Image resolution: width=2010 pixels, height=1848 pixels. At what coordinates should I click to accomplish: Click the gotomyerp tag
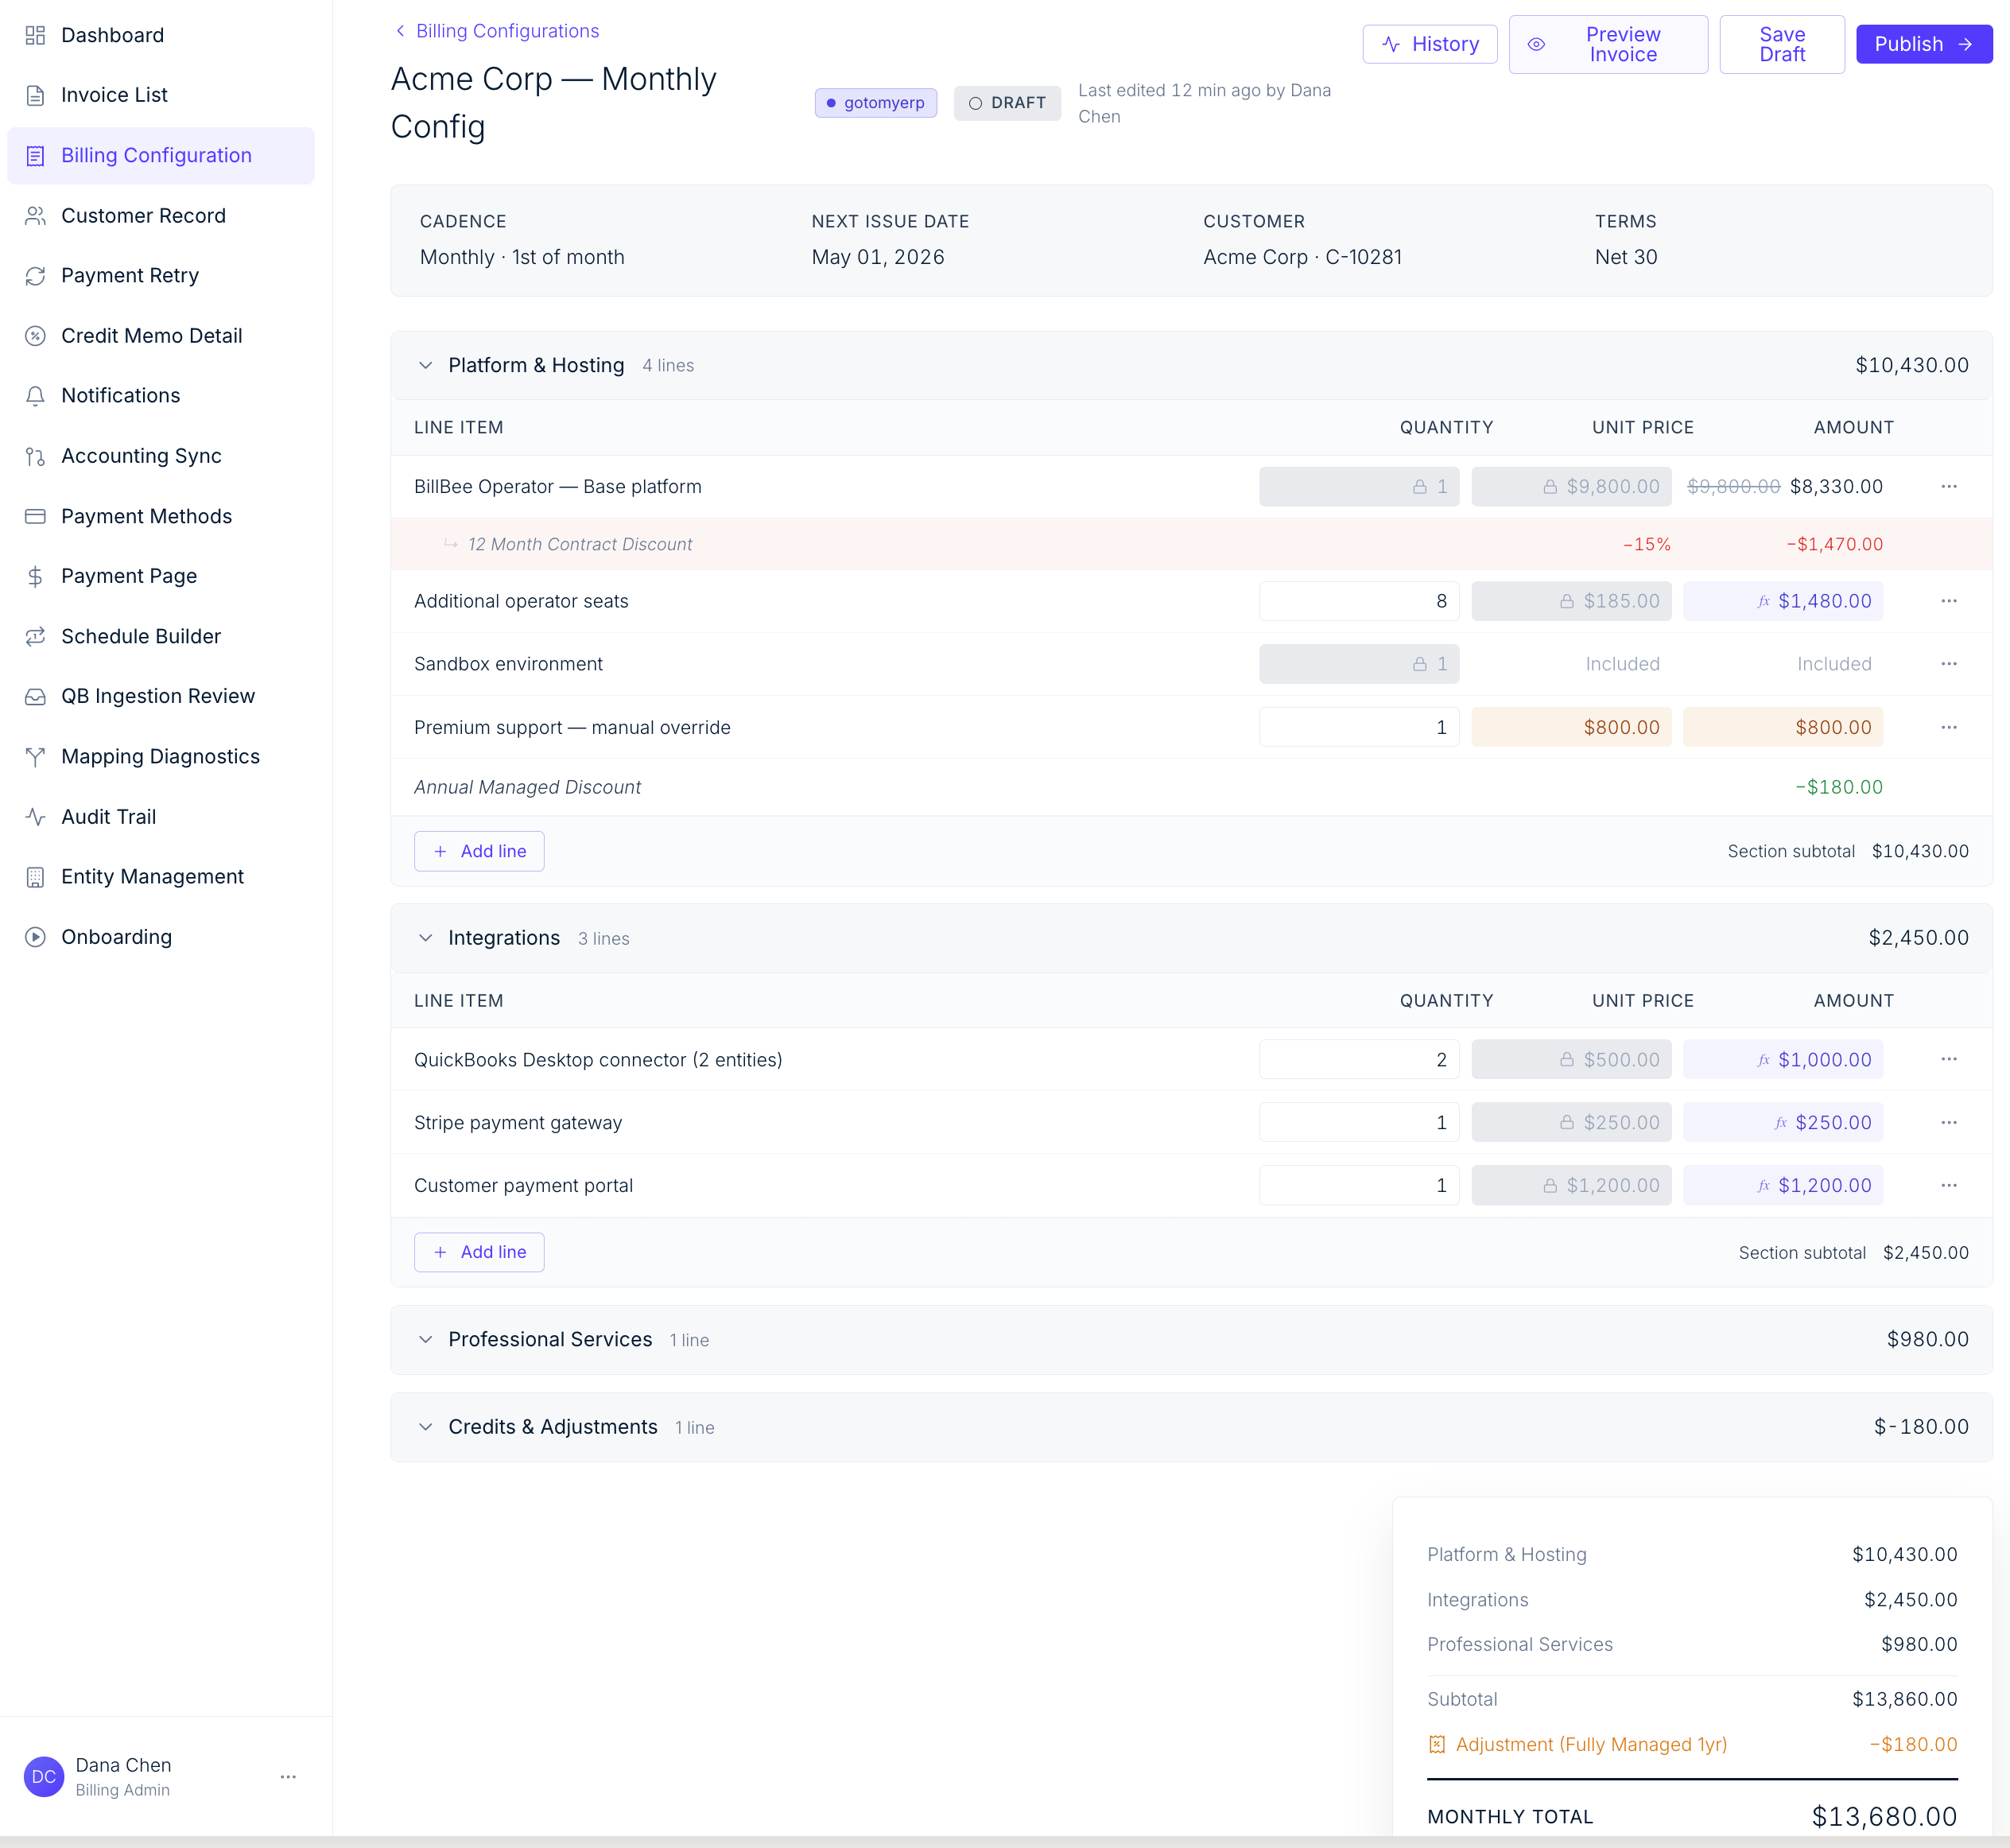click(x=876, y=103)
